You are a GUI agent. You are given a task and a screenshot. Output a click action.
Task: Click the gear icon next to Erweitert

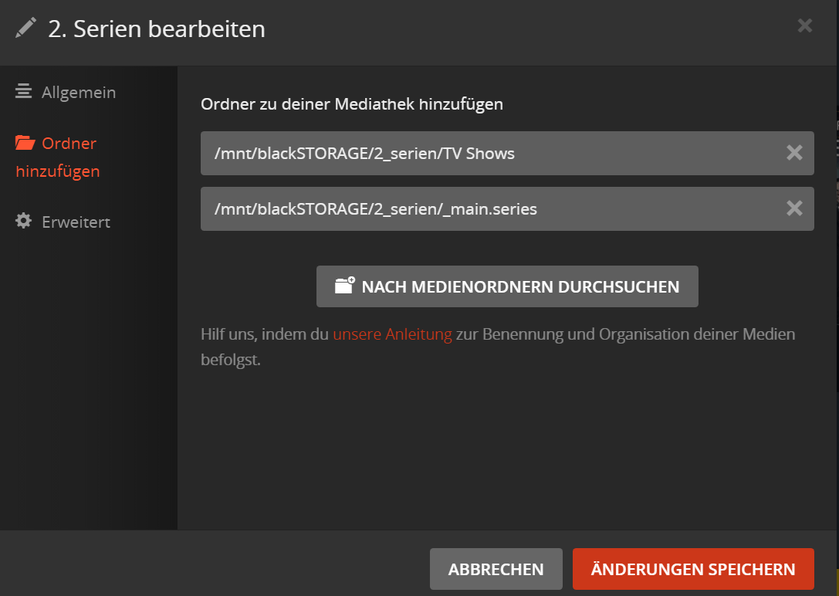23,221
